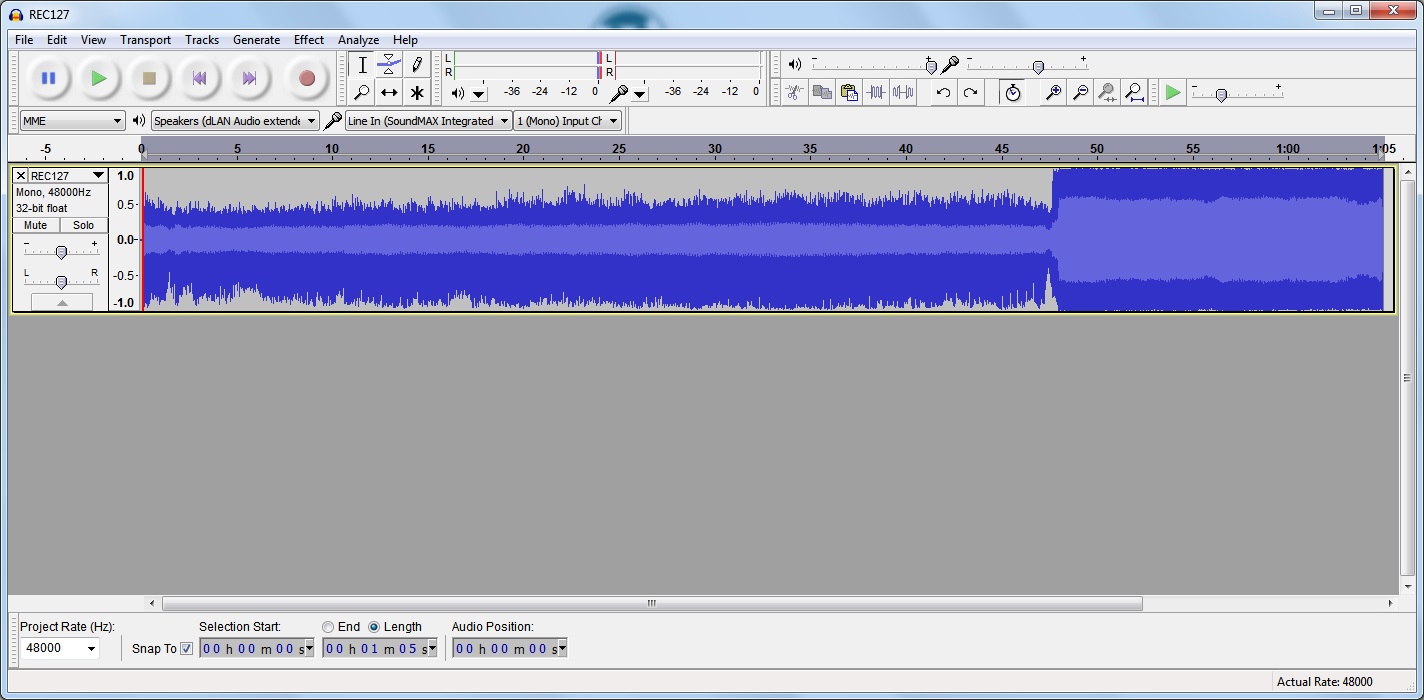
Task: Adjust the REC127 track gain slider
Action: pos(61,252)
